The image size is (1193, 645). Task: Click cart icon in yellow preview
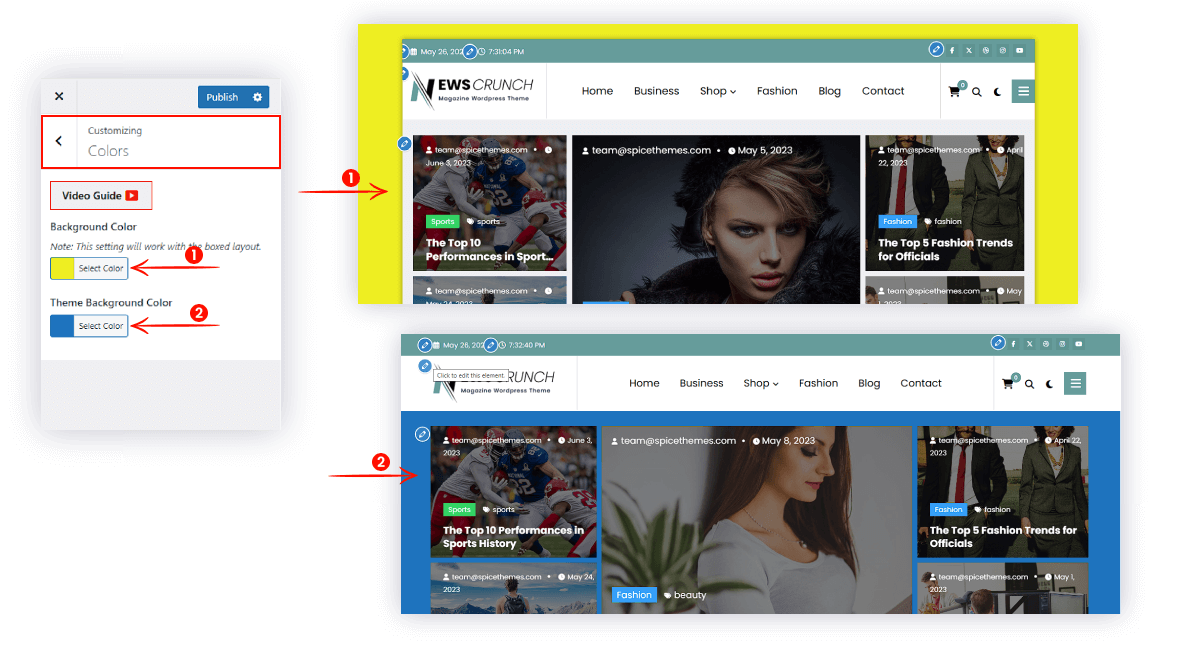(955, 91)
